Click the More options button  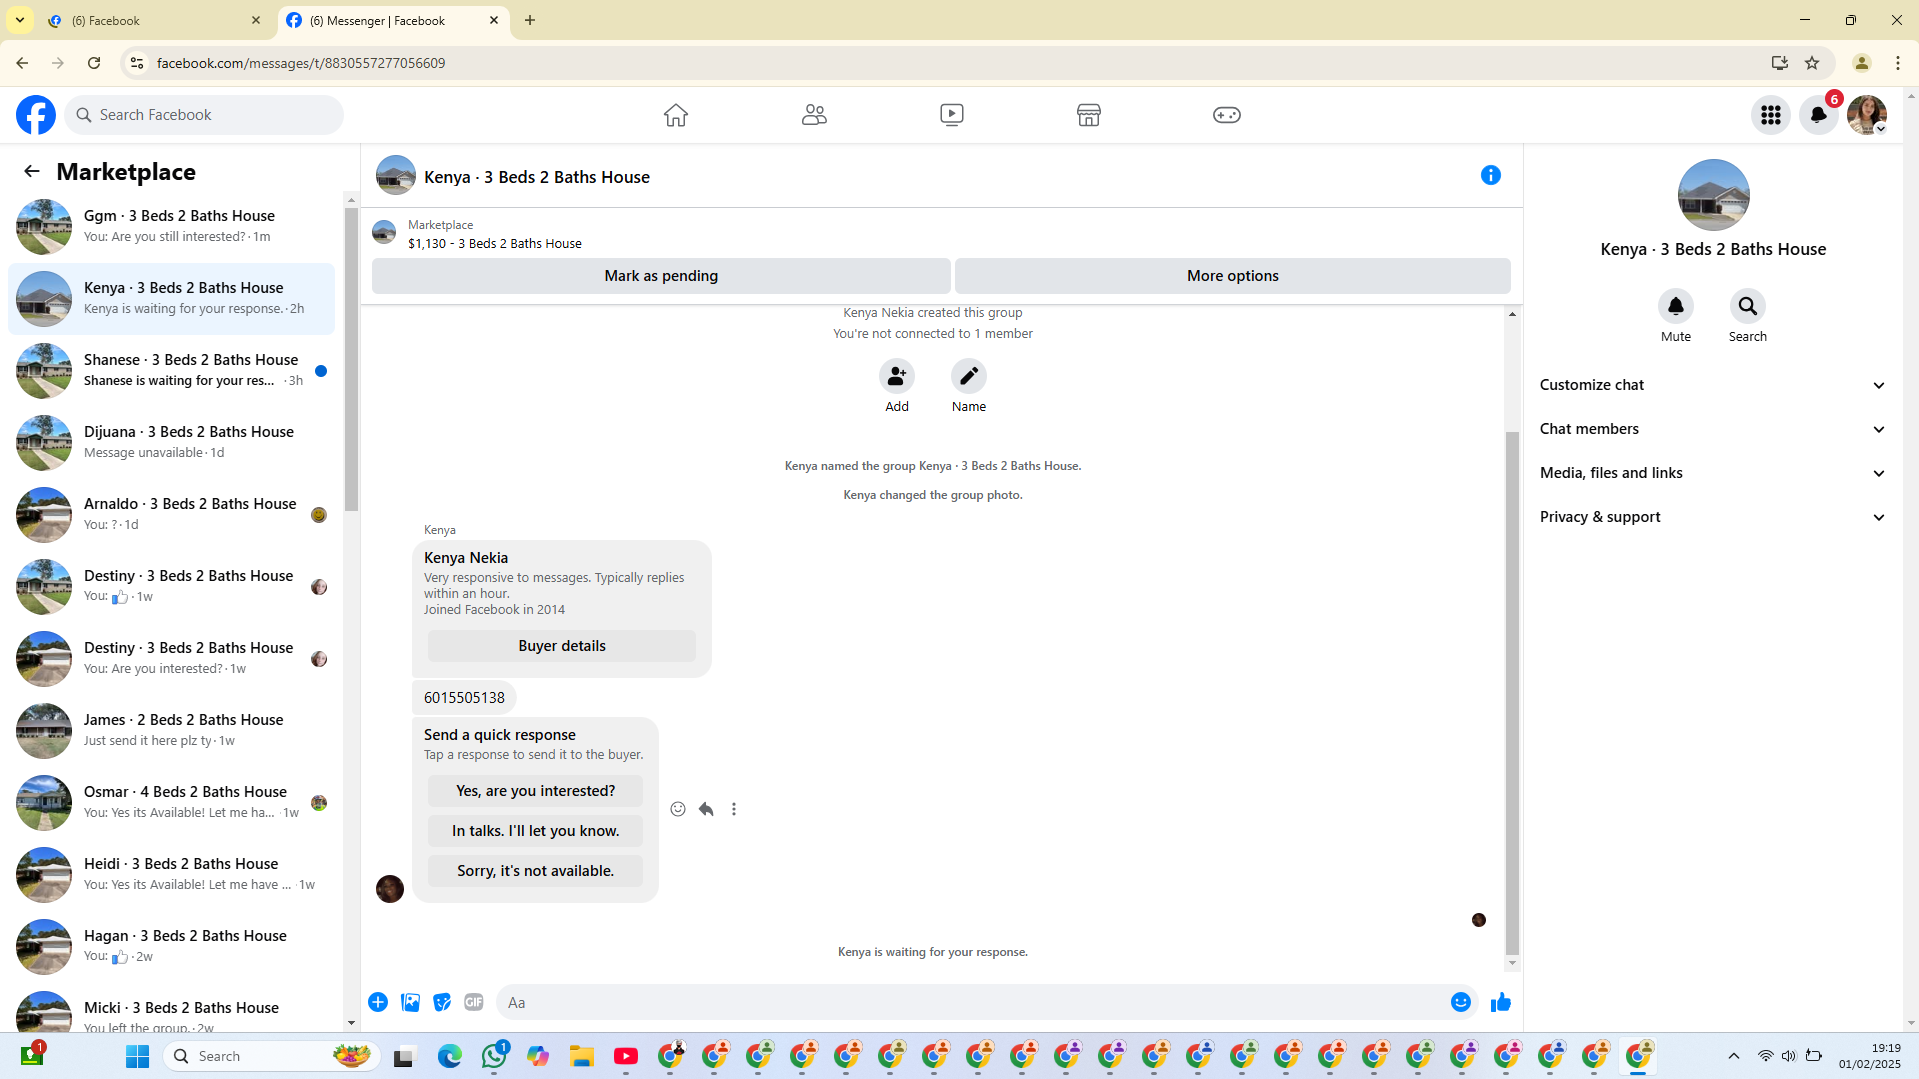1233,276
